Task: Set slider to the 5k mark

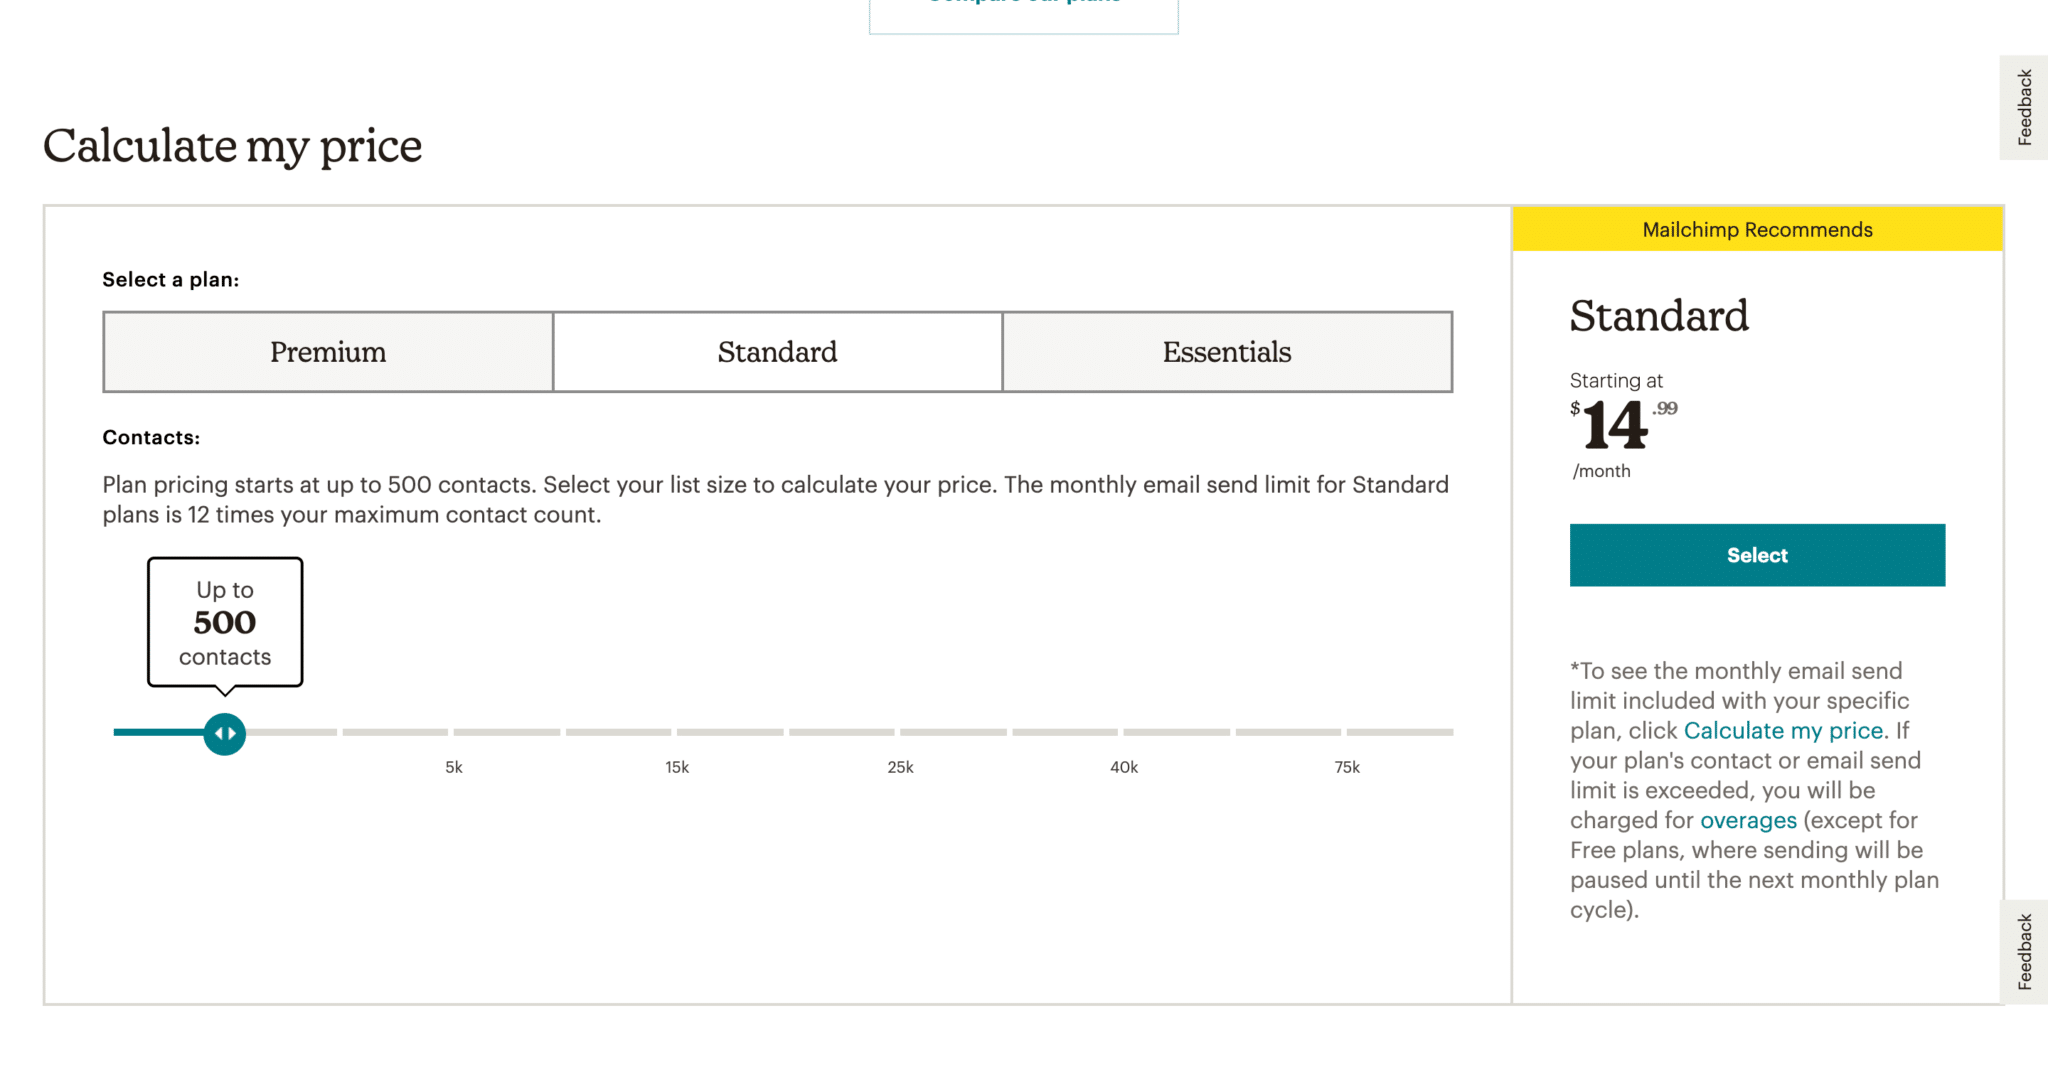Action: 454,732
